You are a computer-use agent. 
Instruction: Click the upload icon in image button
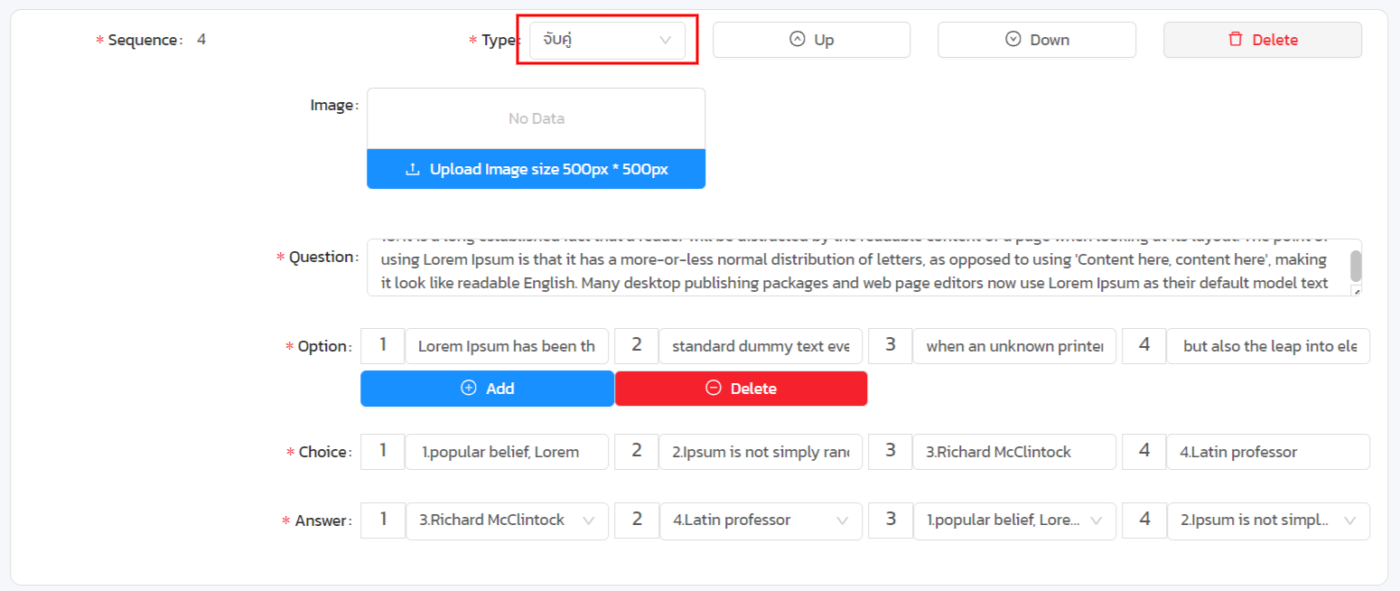click(412, 170)
